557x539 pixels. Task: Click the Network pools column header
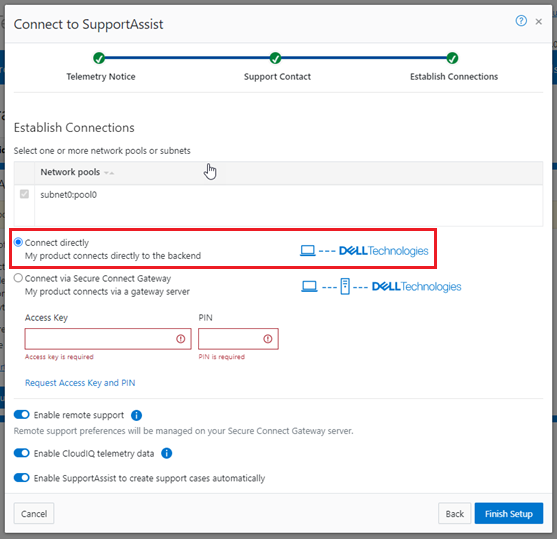click(70, 172)
